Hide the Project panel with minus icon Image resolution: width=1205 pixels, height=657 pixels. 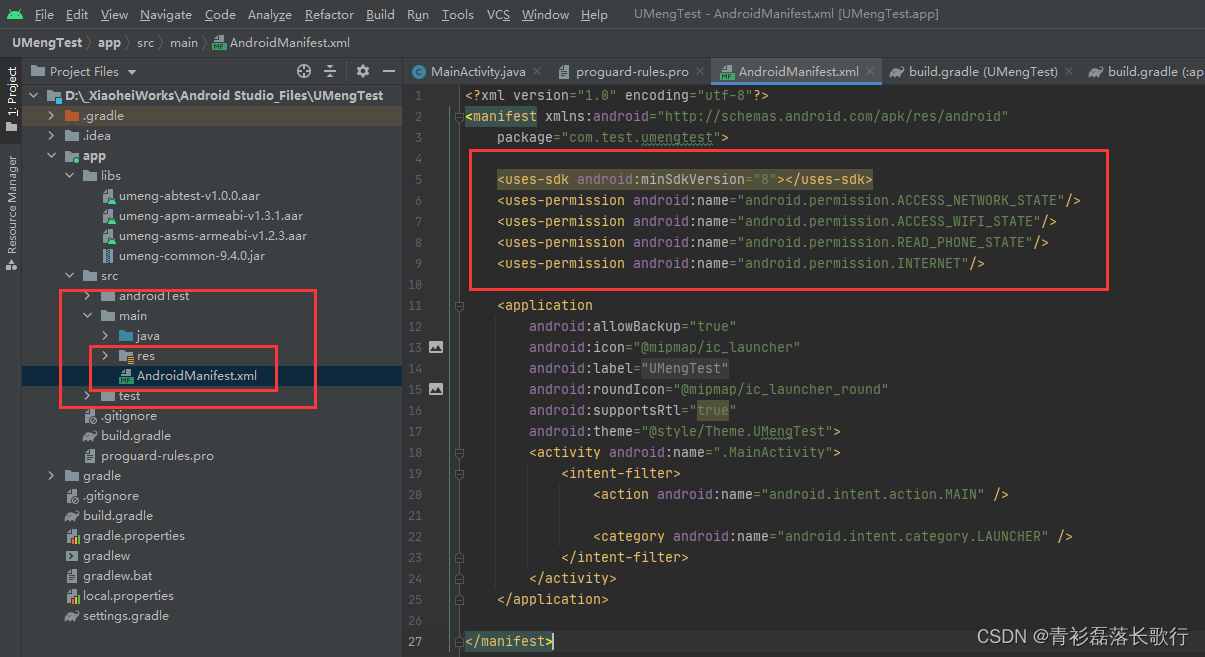pyautogui.click(x=389, y=71)
